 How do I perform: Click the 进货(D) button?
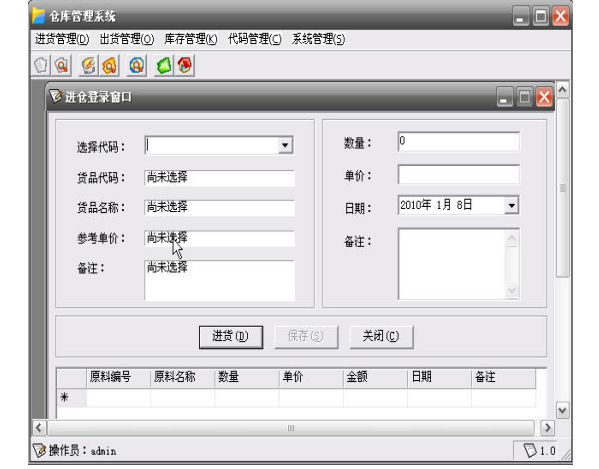click(x=231, y=337)
